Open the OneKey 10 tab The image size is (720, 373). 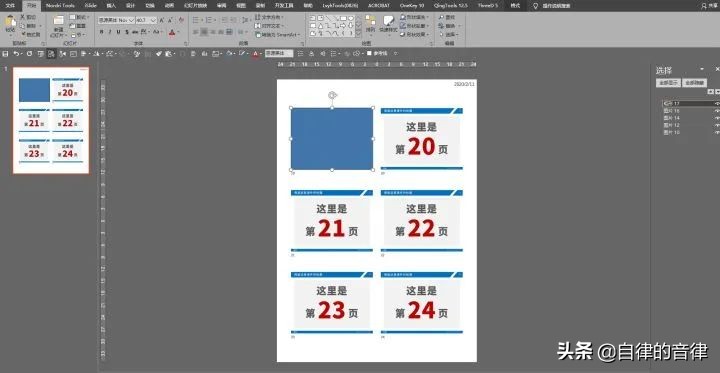click(412, 6)
